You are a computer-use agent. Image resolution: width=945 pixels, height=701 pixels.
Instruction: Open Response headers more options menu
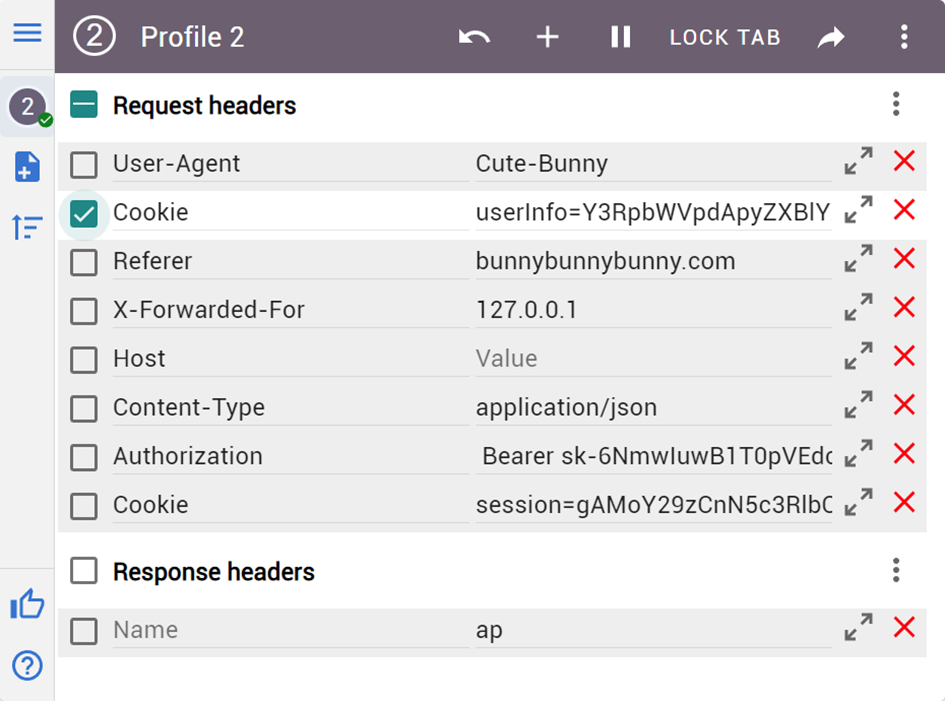[896, 570]
